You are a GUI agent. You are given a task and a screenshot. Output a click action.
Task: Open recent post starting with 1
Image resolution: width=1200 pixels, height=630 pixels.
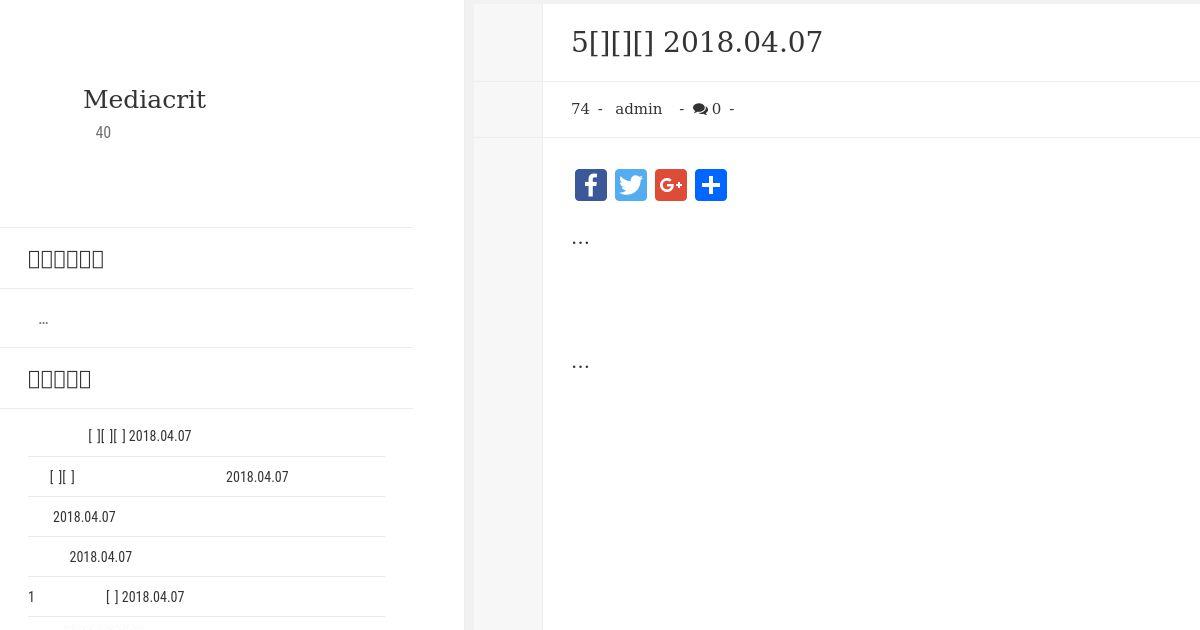point(106,597)
